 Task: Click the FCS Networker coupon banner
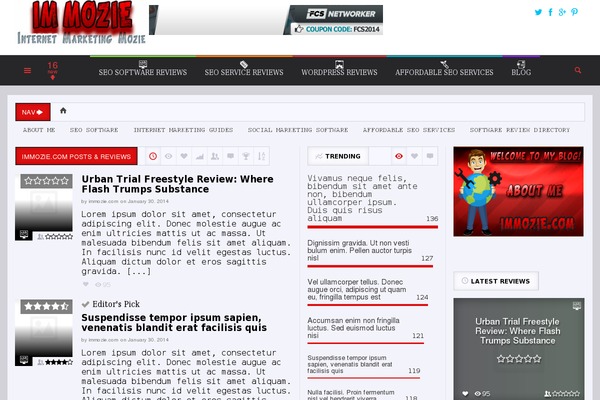coord(266,20)
